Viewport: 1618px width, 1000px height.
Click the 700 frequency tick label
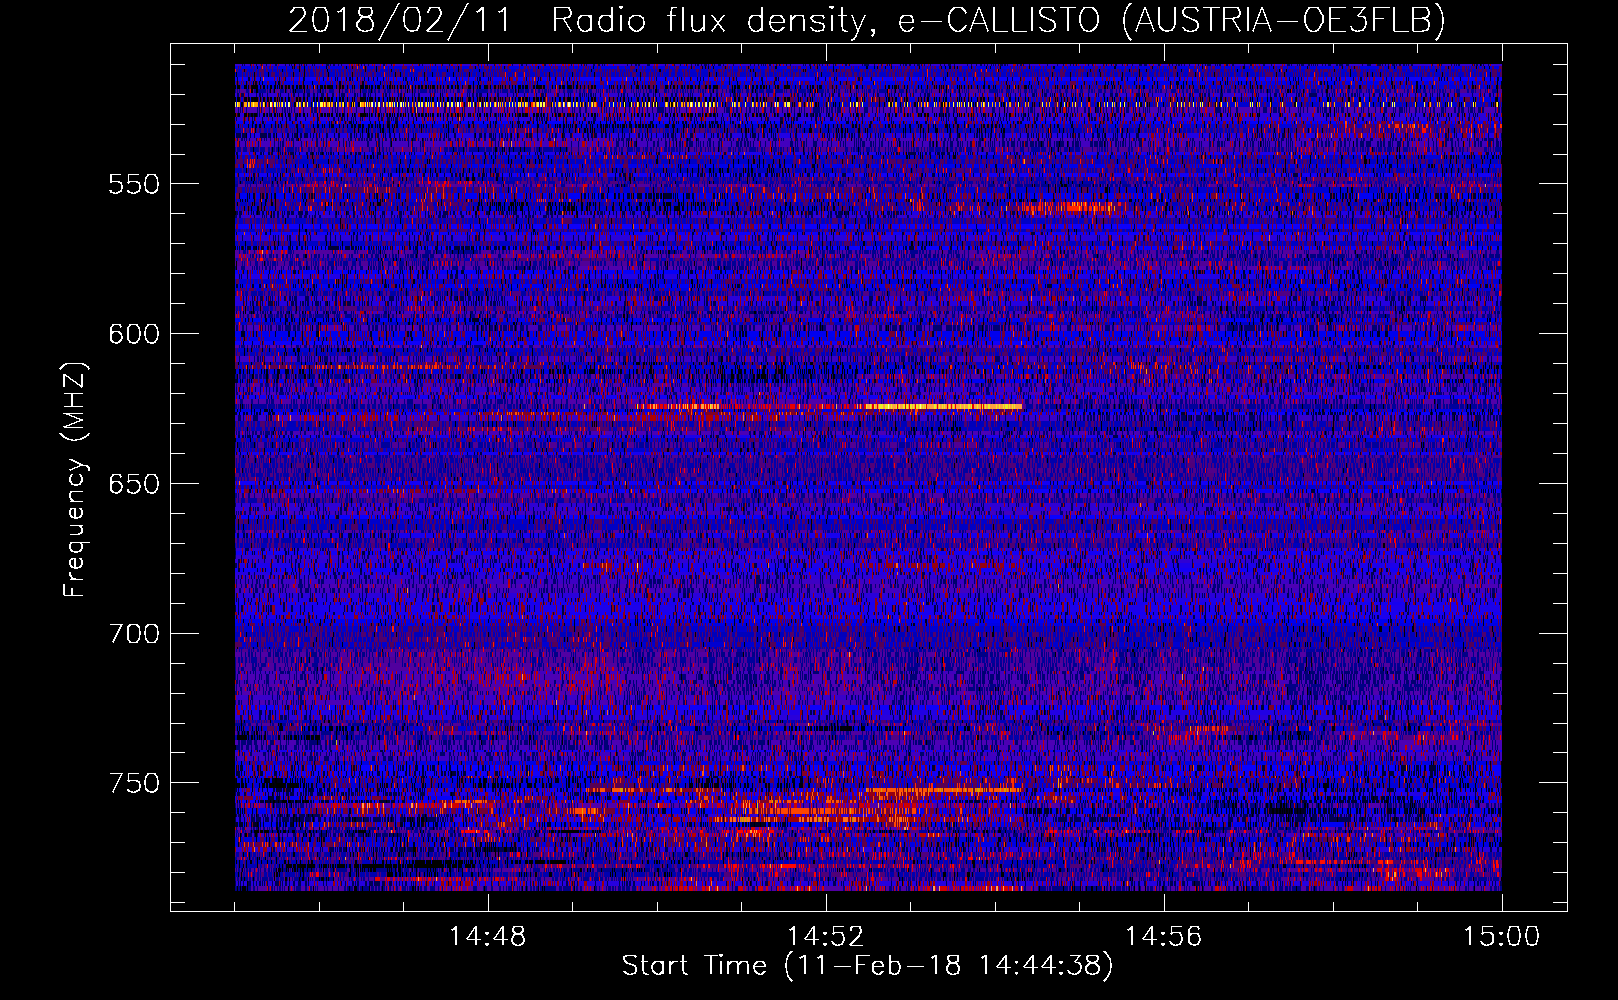pyautogui.click(x=134, y=634)
